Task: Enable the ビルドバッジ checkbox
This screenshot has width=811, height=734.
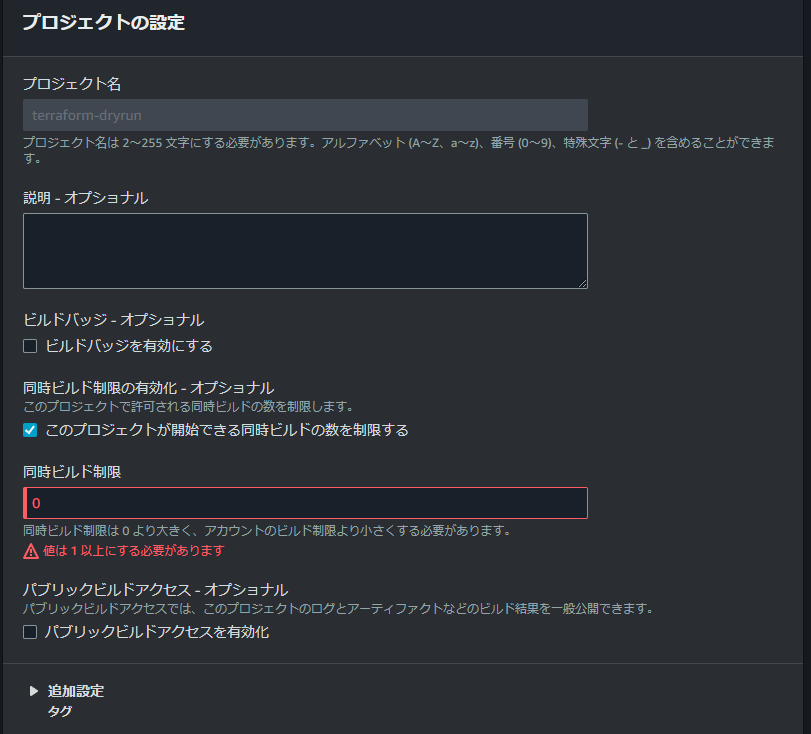Action: tap(30, 346)
